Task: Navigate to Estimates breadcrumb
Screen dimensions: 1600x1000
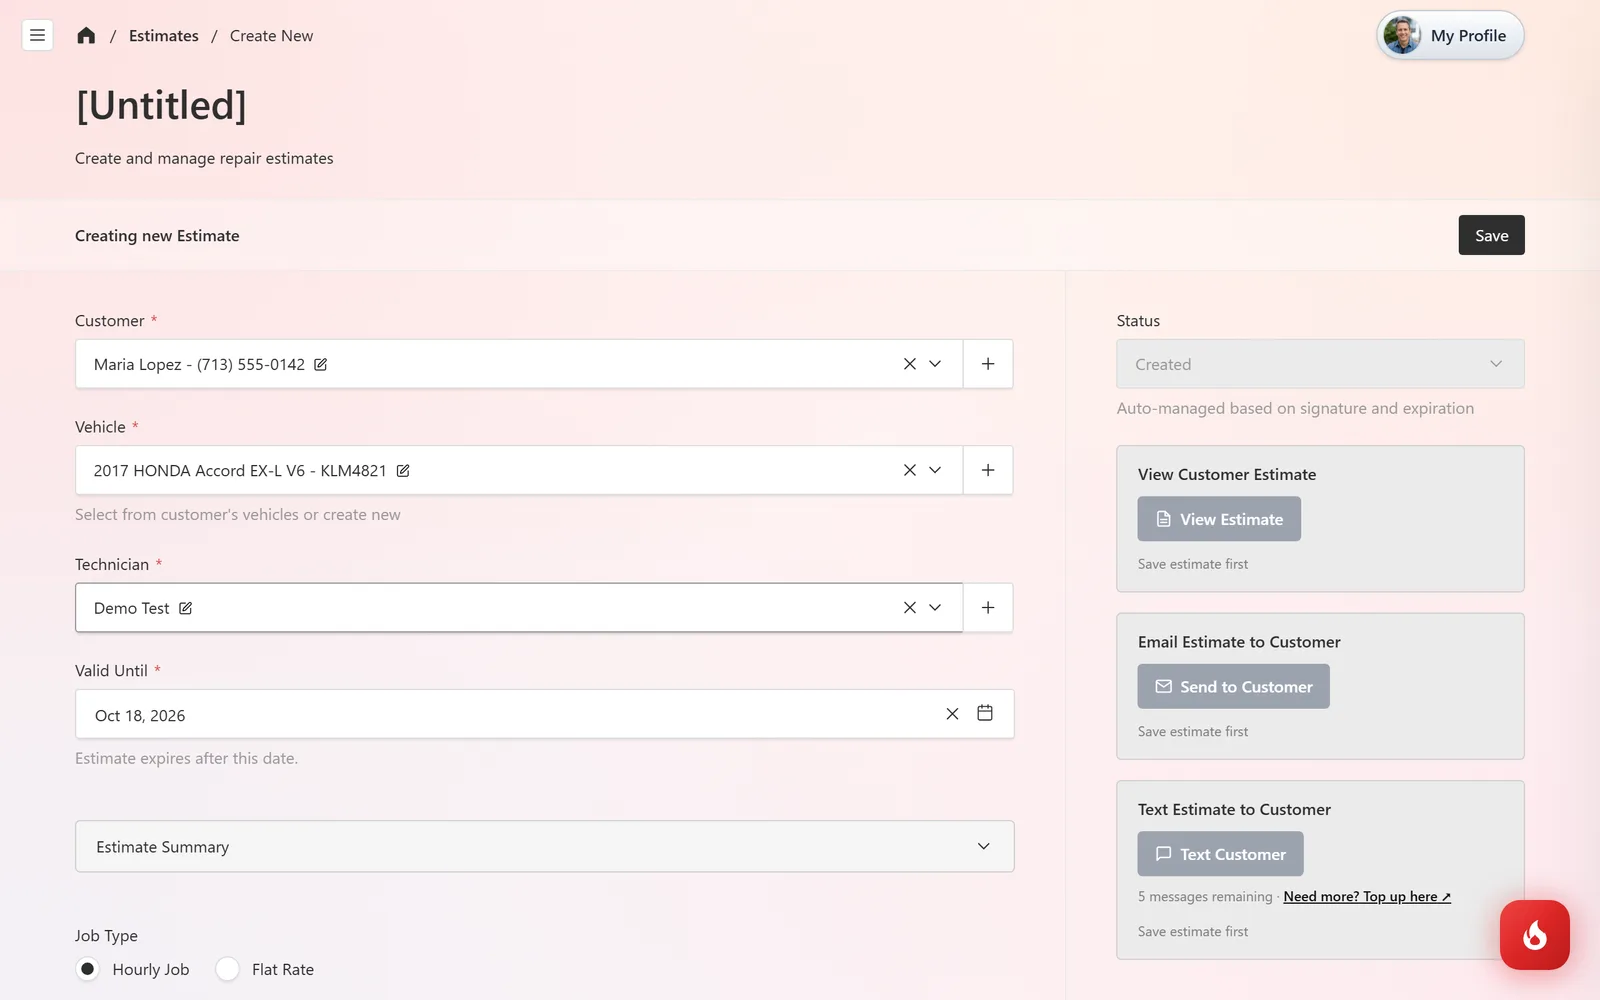Action: point(164,36)
